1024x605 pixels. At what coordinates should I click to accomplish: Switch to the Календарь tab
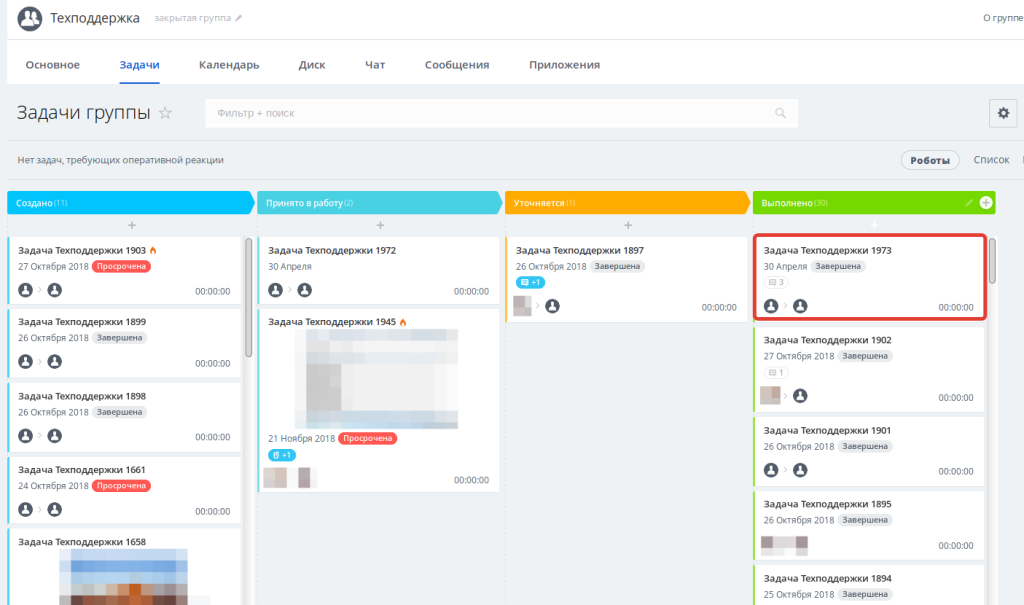[x=229, y=65]
